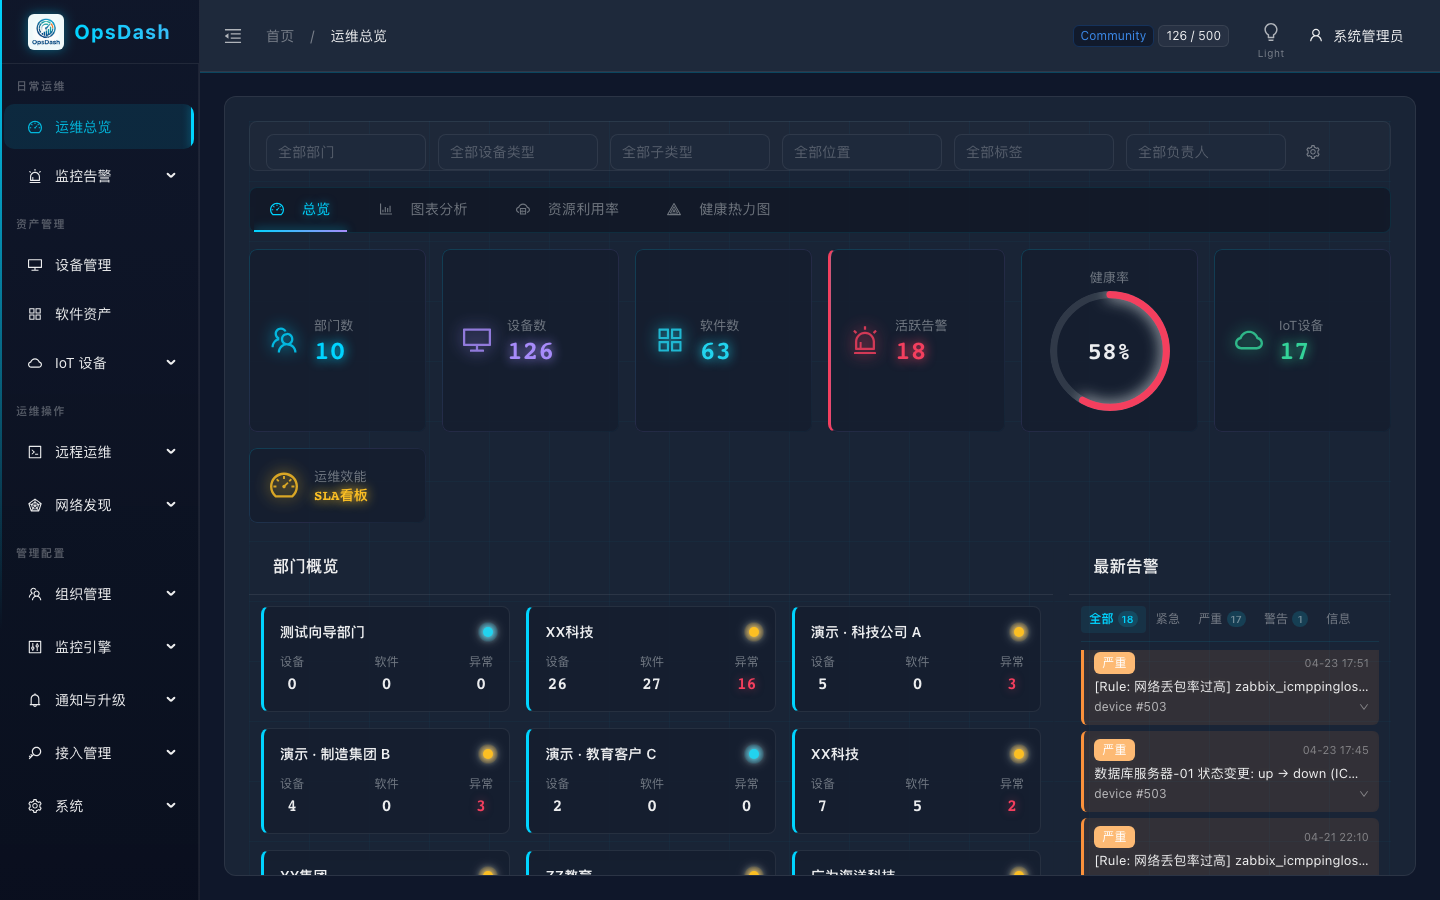Open 软件资产 in the sidebar
Viewport: 1440px width, 900px height.
pyautogui.click(x=98, y=314)
